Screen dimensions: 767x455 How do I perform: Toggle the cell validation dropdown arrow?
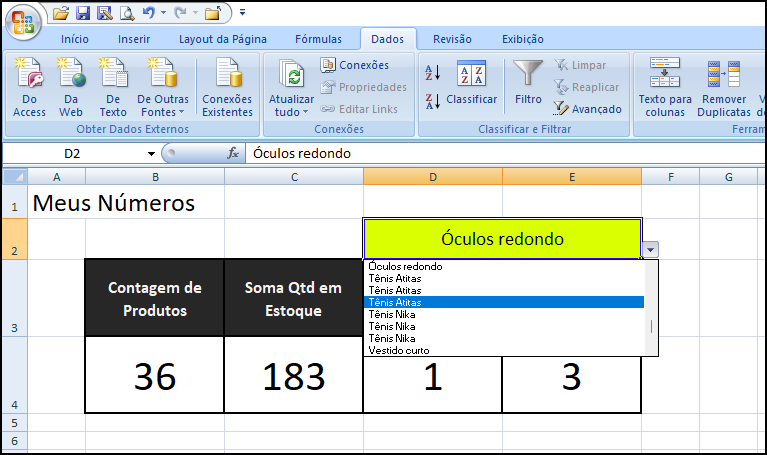click(x=650, y=250)
